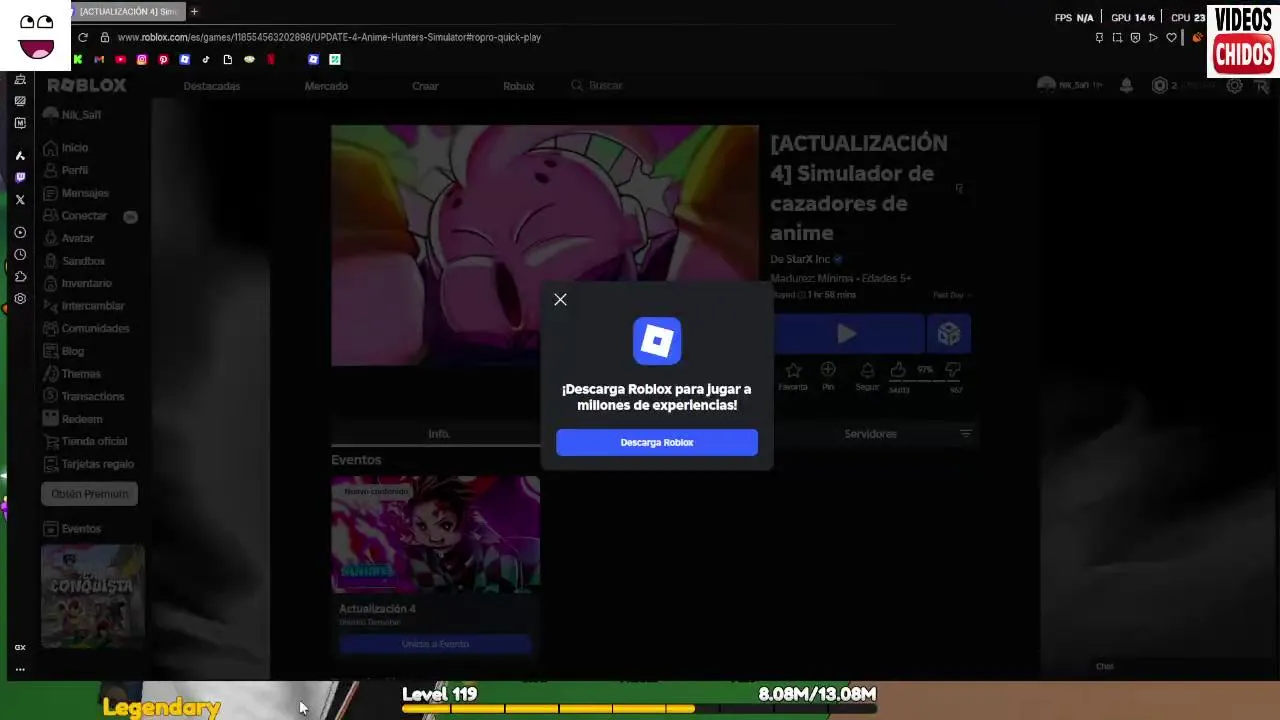This screenshot has width=1280, height=720.
Task: Click the Descarga Roblox button
Action: 657,442
